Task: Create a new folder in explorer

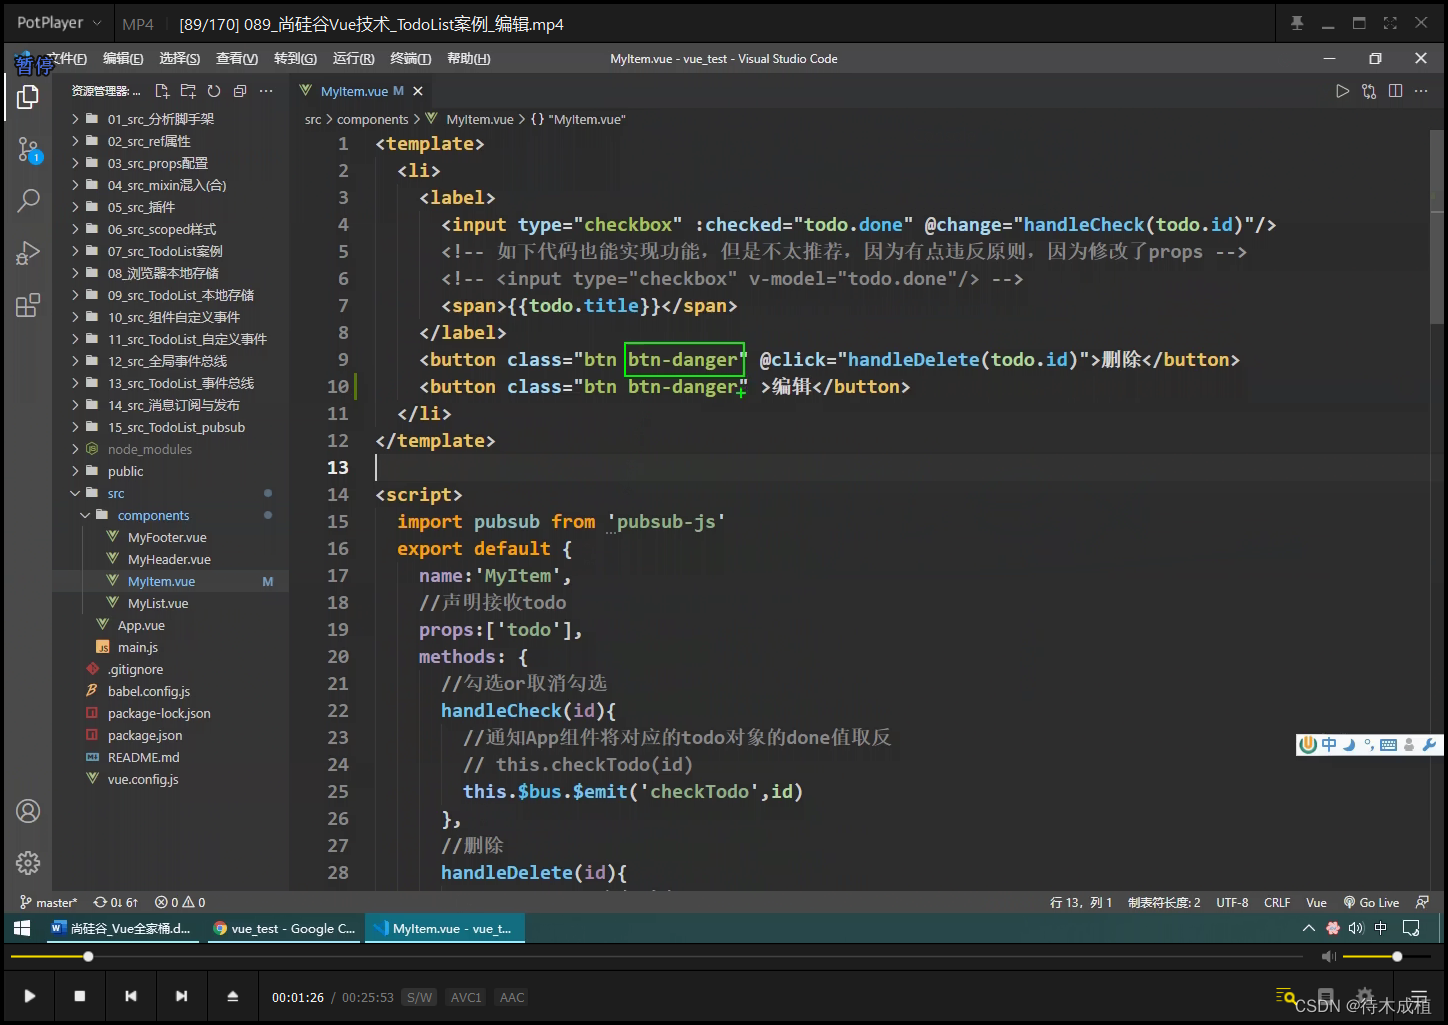Action: (188, 91)
